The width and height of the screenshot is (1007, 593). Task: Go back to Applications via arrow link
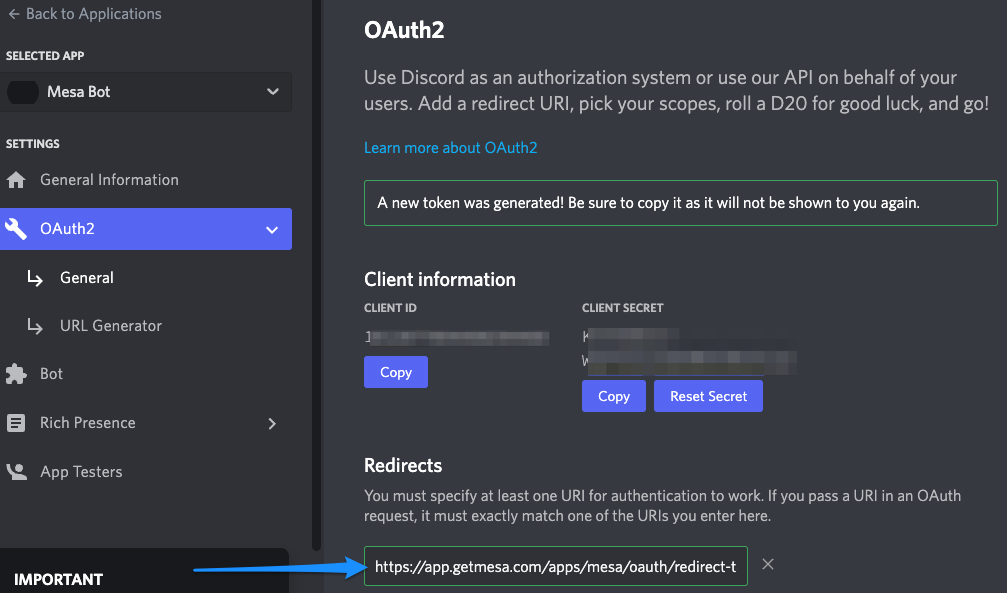pyautogui.click(x=84, y=13)
